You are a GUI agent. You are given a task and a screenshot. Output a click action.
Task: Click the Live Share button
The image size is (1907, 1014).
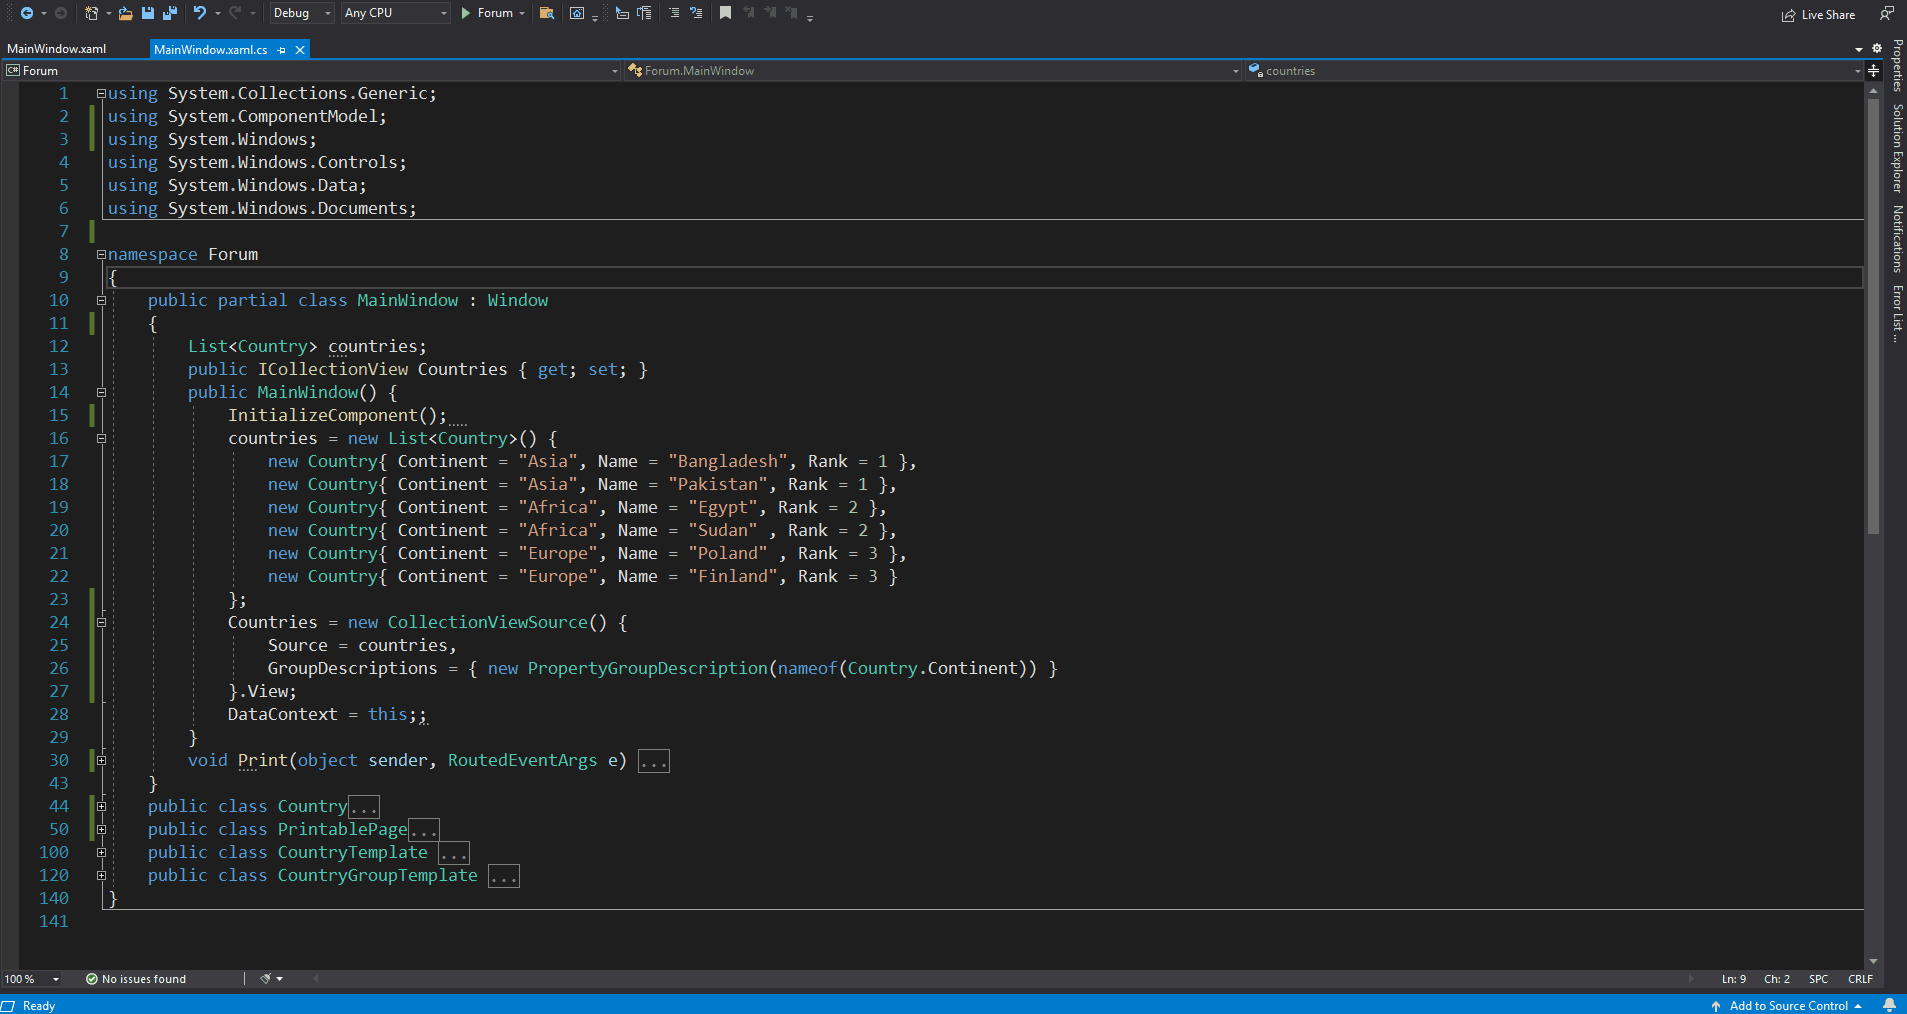click(1819, 14)
